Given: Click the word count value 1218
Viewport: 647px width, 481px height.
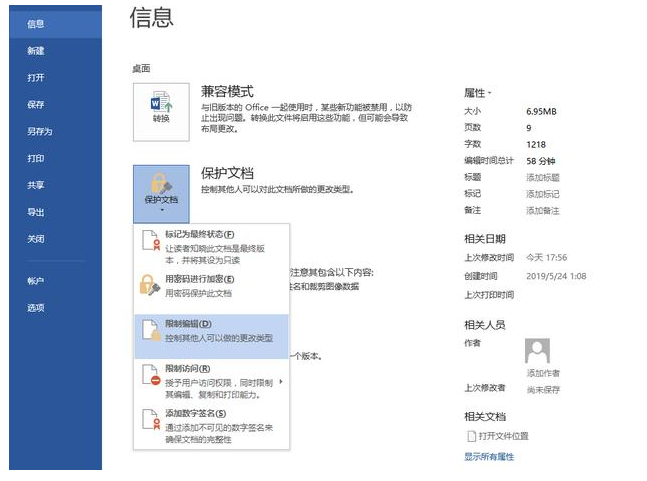Looking at the screenshot, I should click(x=536, y=144).
